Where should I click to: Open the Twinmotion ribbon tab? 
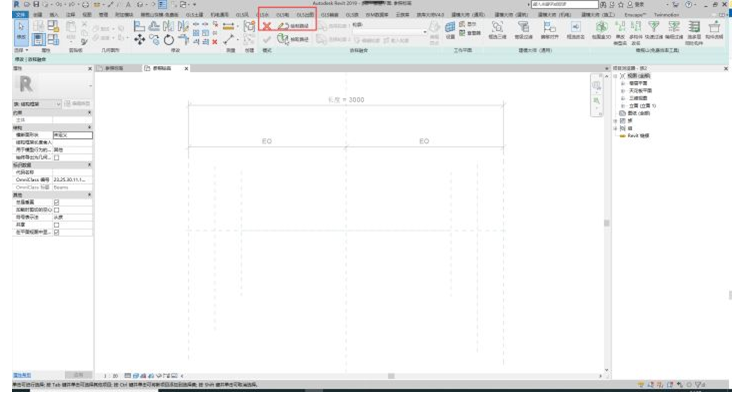coord(666,15)
